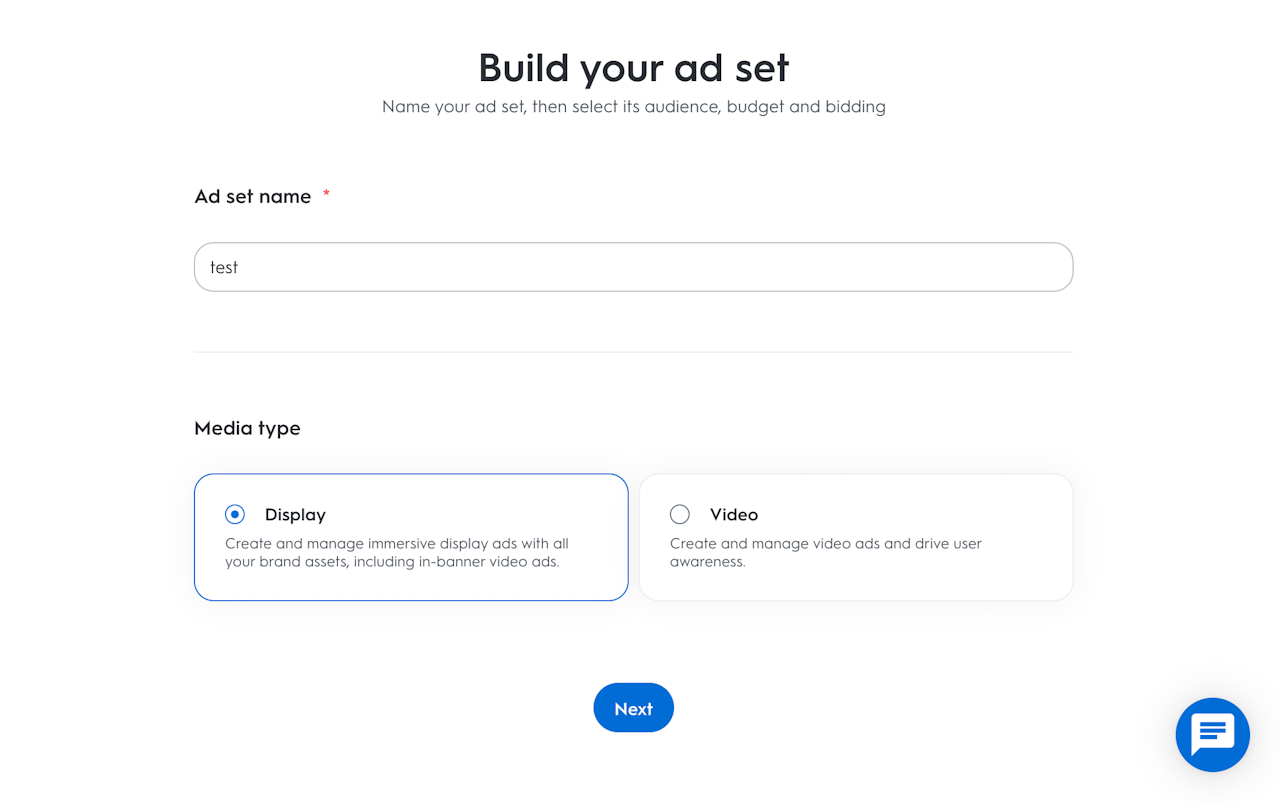Click the "Display" option title text
The height and width of the screenshot is (802, 1280).
[x=295, y=515]
